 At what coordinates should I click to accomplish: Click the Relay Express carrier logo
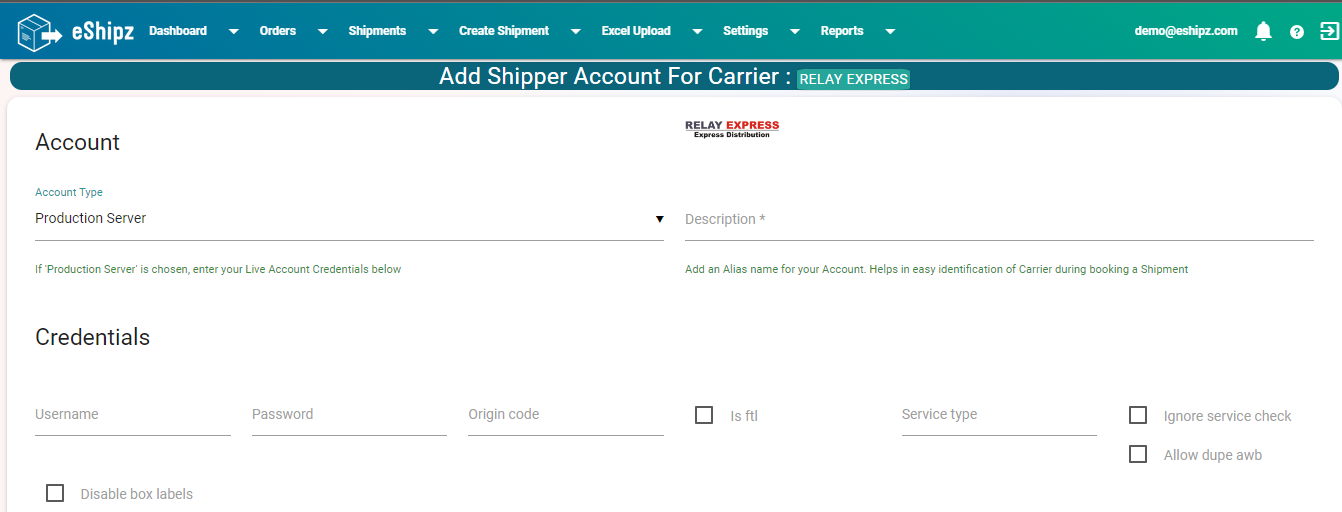pyautogui.click(x=732, y=129)
